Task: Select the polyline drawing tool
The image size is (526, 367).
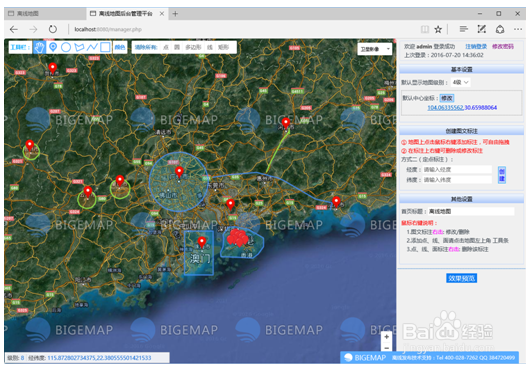Action: coord(92,47)
